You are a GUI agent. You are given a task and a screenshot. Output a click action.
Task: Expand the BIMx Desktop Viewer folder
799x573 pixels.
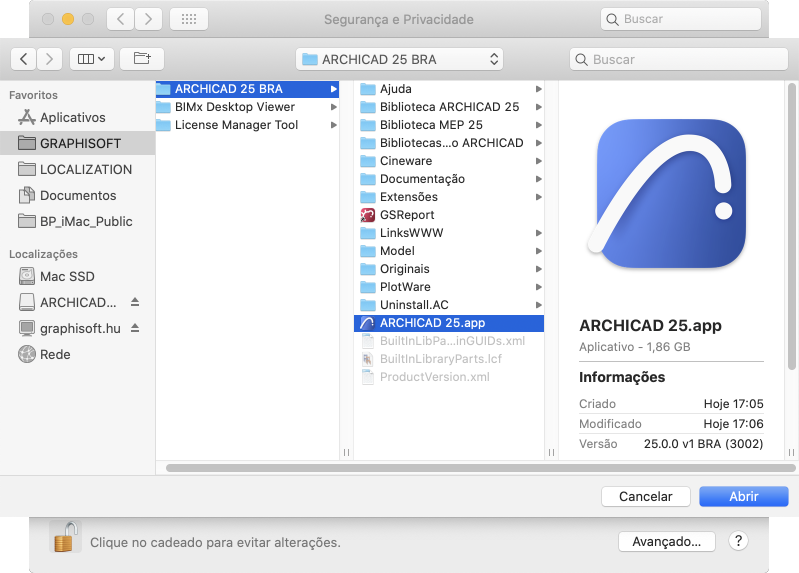[333, 107]
